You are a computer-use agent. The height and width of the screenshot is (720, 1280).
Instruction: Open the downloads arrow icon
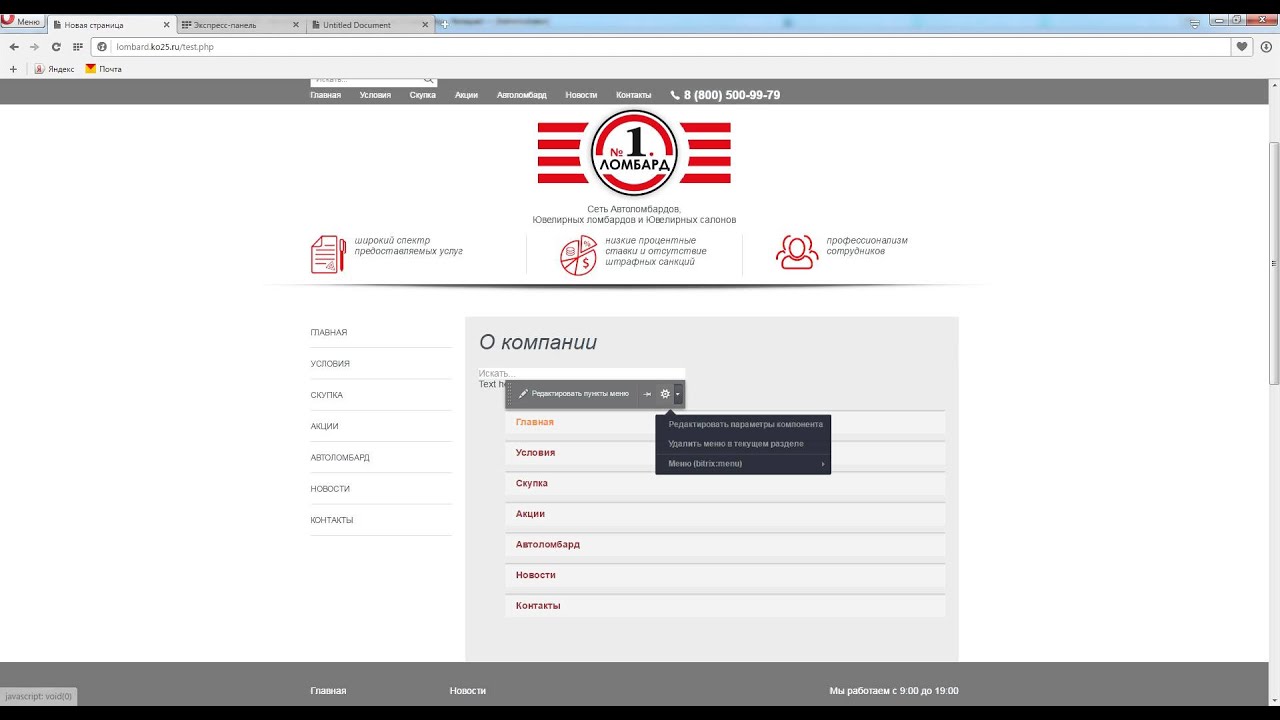(1266, 46)
